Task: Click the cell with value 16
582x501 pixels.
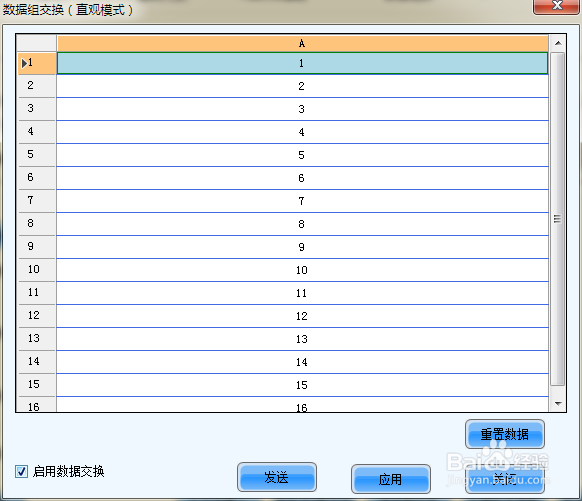Action: click(x=303, y=405)
